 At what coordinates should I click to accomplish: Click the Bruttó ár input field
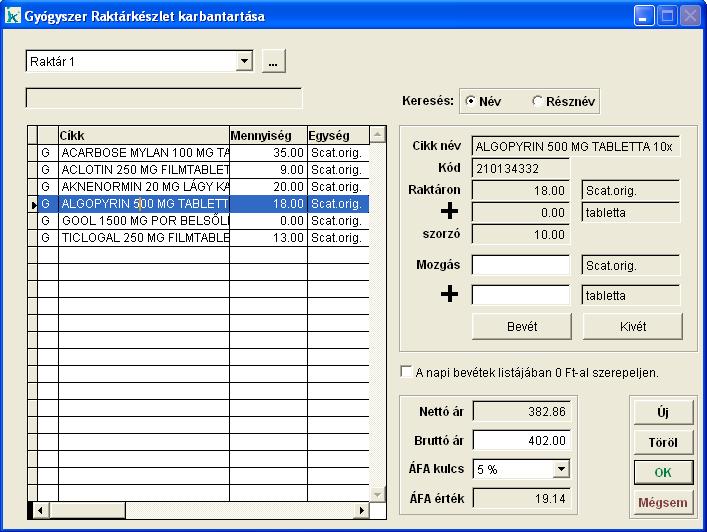(x=520, y=439)
